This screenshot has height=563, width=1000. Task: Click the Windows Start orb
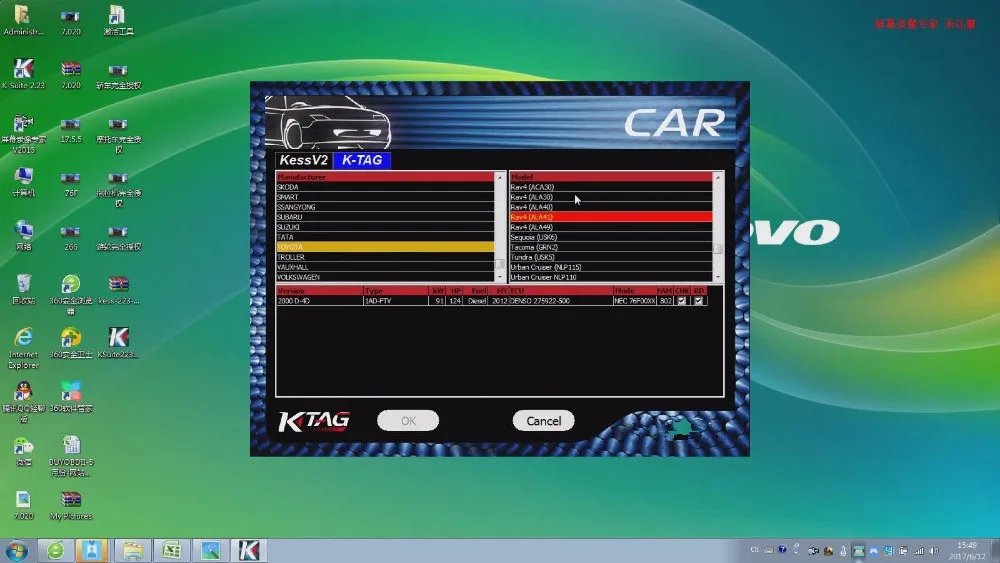coord(16,551)
